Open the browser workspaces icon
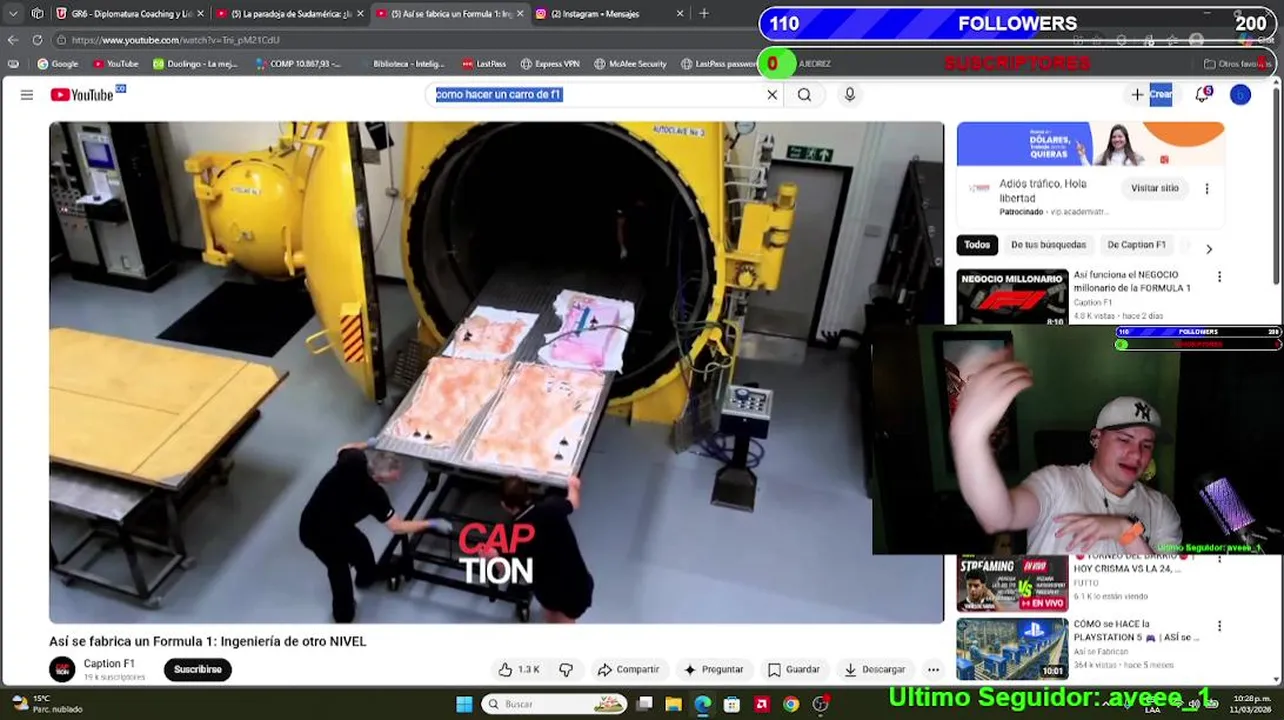1284x720 pixels. tap(38, 14)
